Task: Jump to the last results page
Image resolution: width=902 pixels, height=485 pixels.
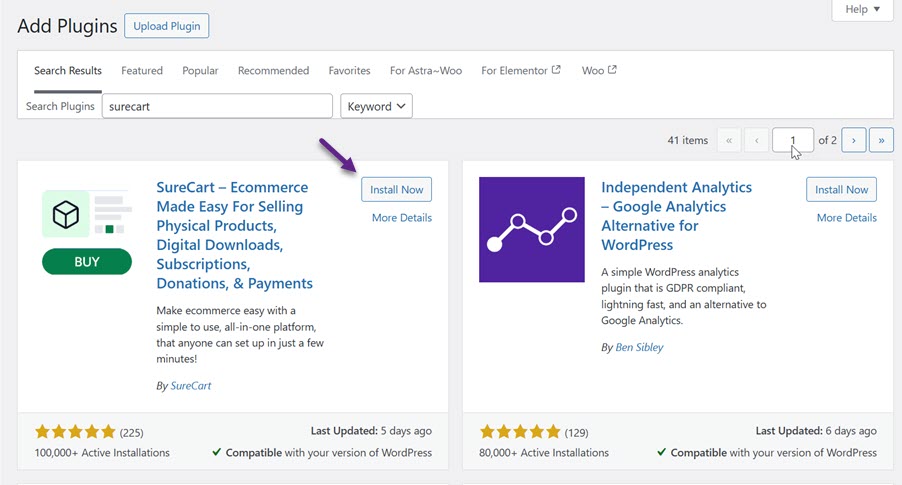Action: click(x=881, y=140)
